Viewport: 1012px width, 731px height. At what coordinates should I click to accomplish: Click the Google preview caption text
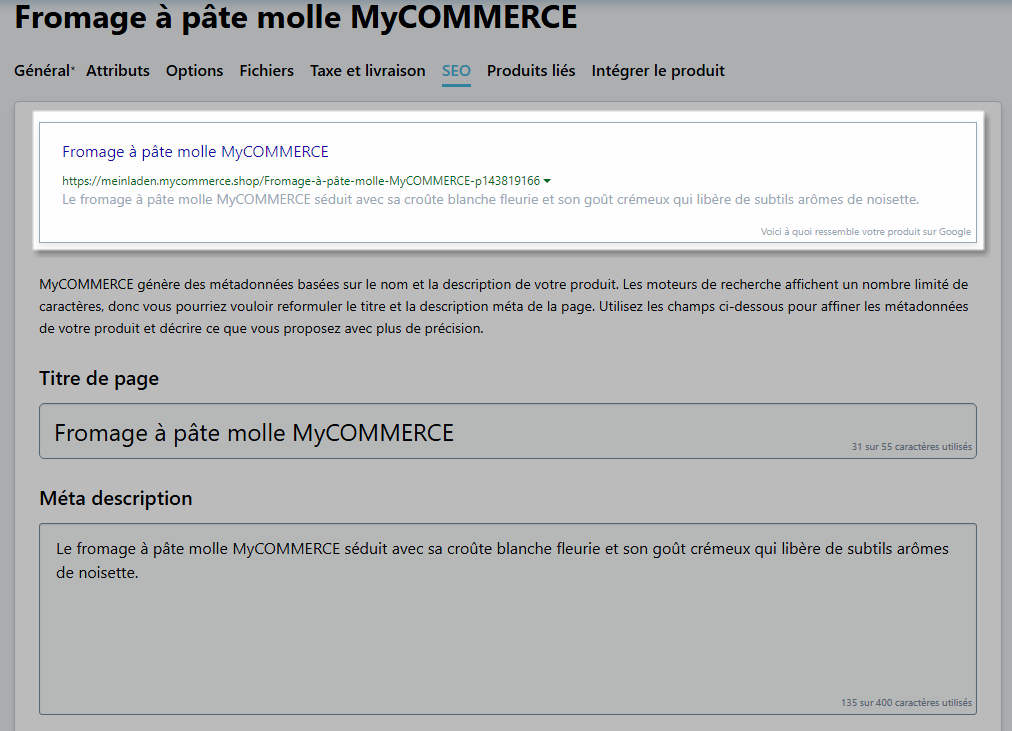(x=865, y=232)
